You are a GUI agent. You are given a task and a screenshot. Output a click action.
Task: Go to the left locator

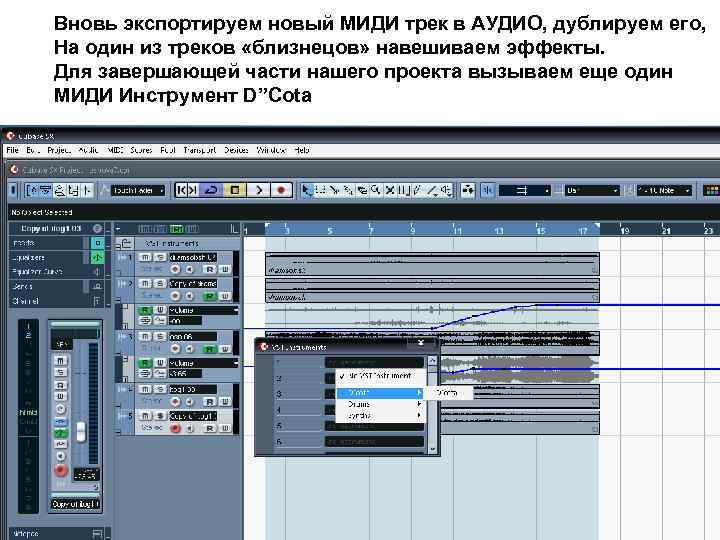(x=181, y=190)
